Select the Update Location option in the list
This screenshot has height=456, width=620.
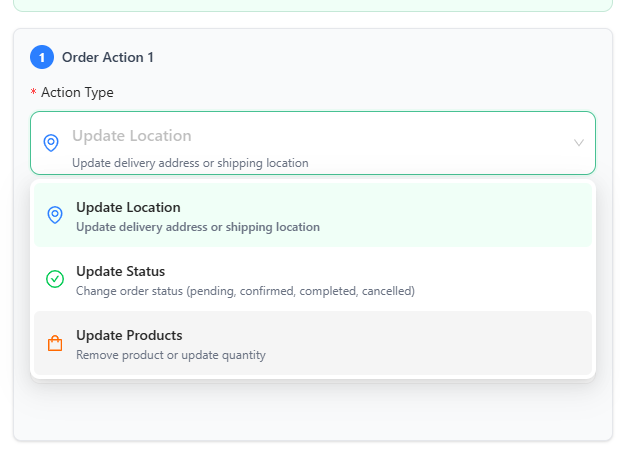click(x=128, y=207)
